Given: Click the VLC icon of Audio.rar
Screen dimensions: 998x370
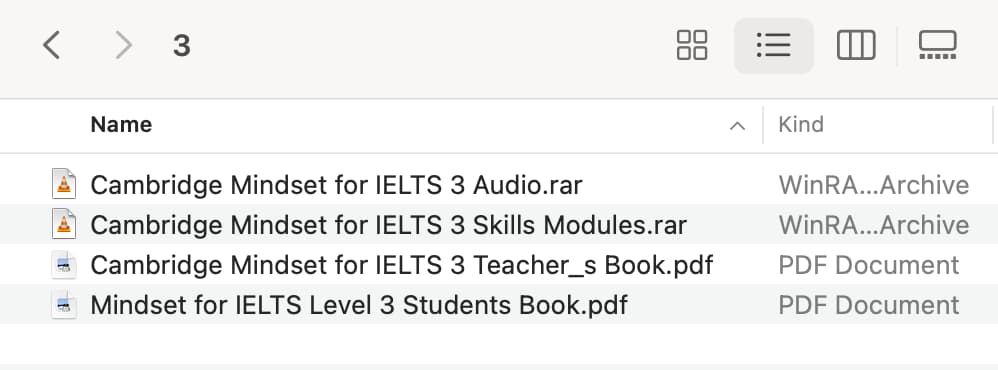Looking at the screenshot, I should click(x=64, y=185).
